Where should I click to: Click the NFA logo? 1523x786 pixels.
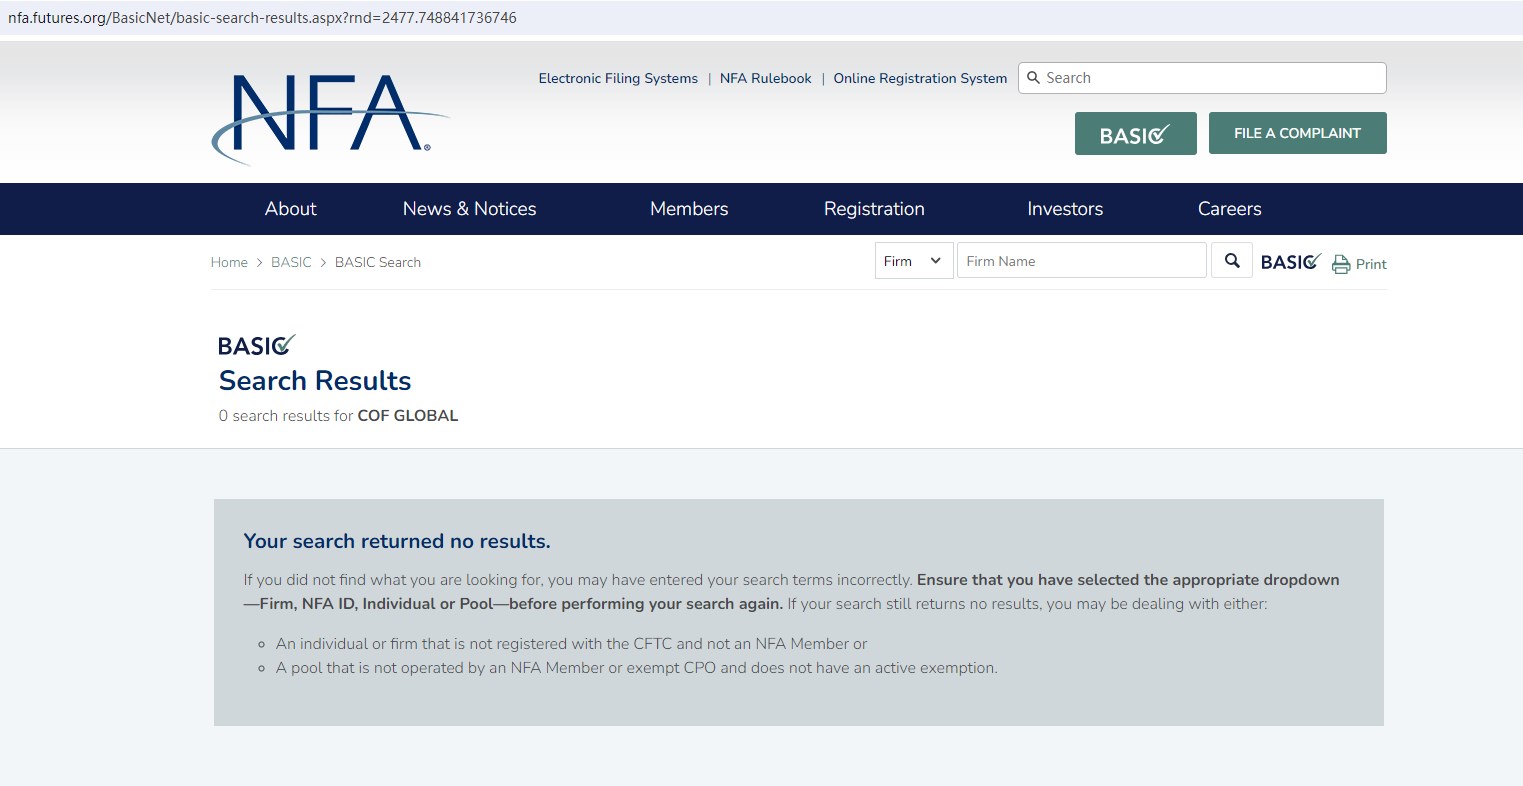click(330, 118)
